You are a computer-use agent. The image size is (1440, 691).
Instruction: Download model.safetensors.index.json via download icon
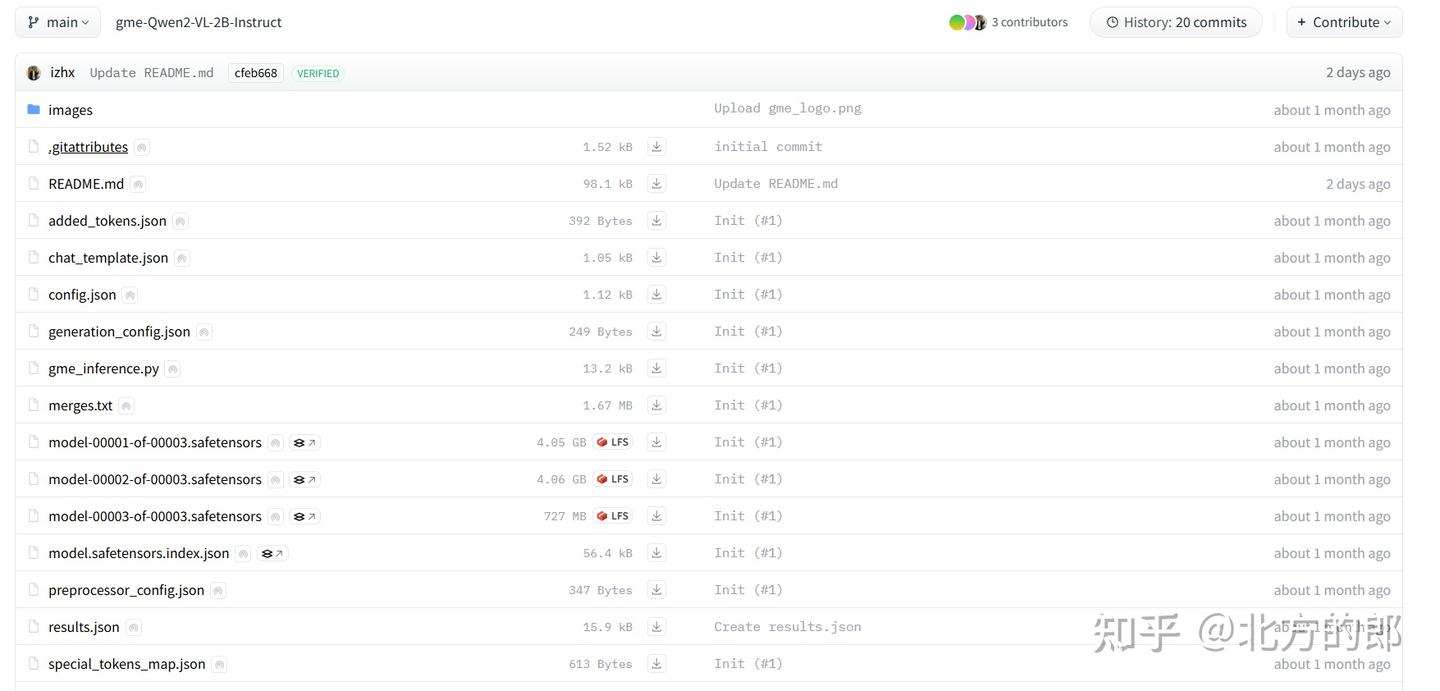click(656, 553)
